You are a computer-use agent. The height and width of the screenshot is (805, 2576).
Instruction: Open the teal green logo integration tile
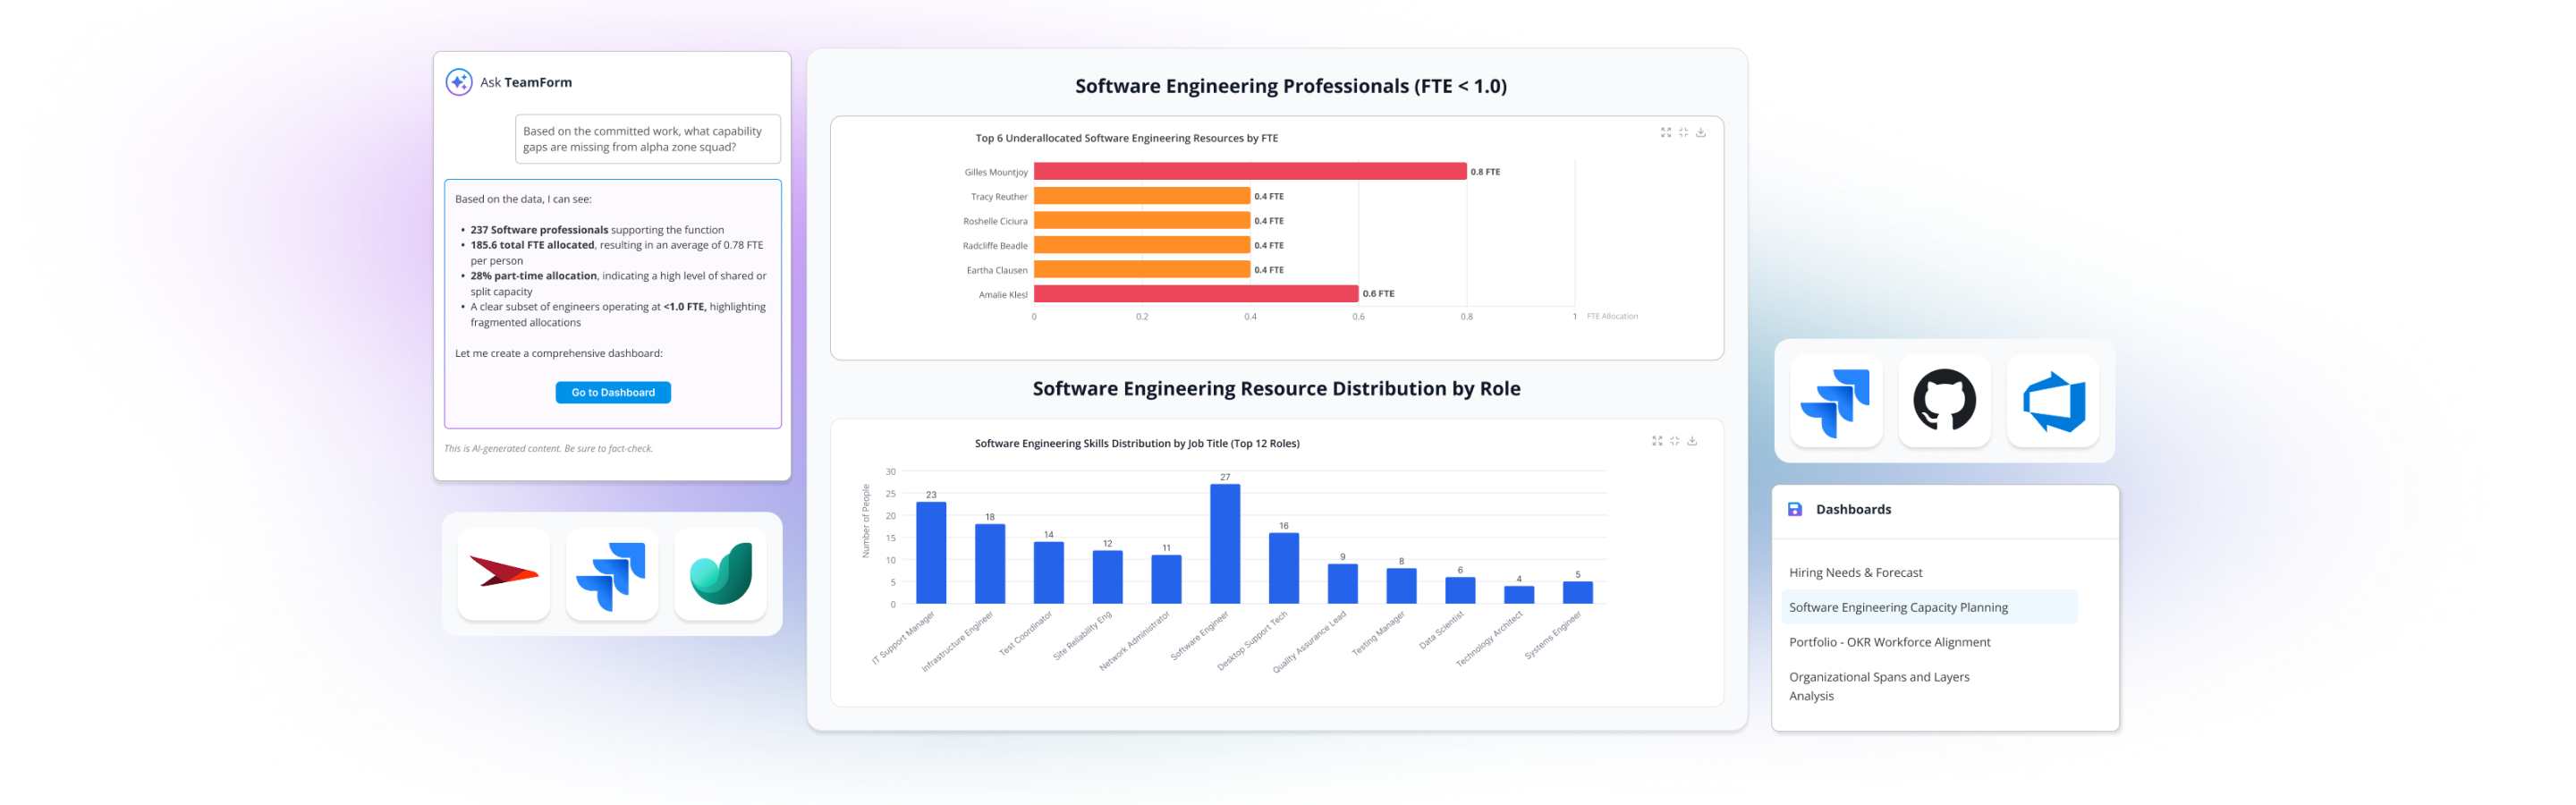(721, 574)
